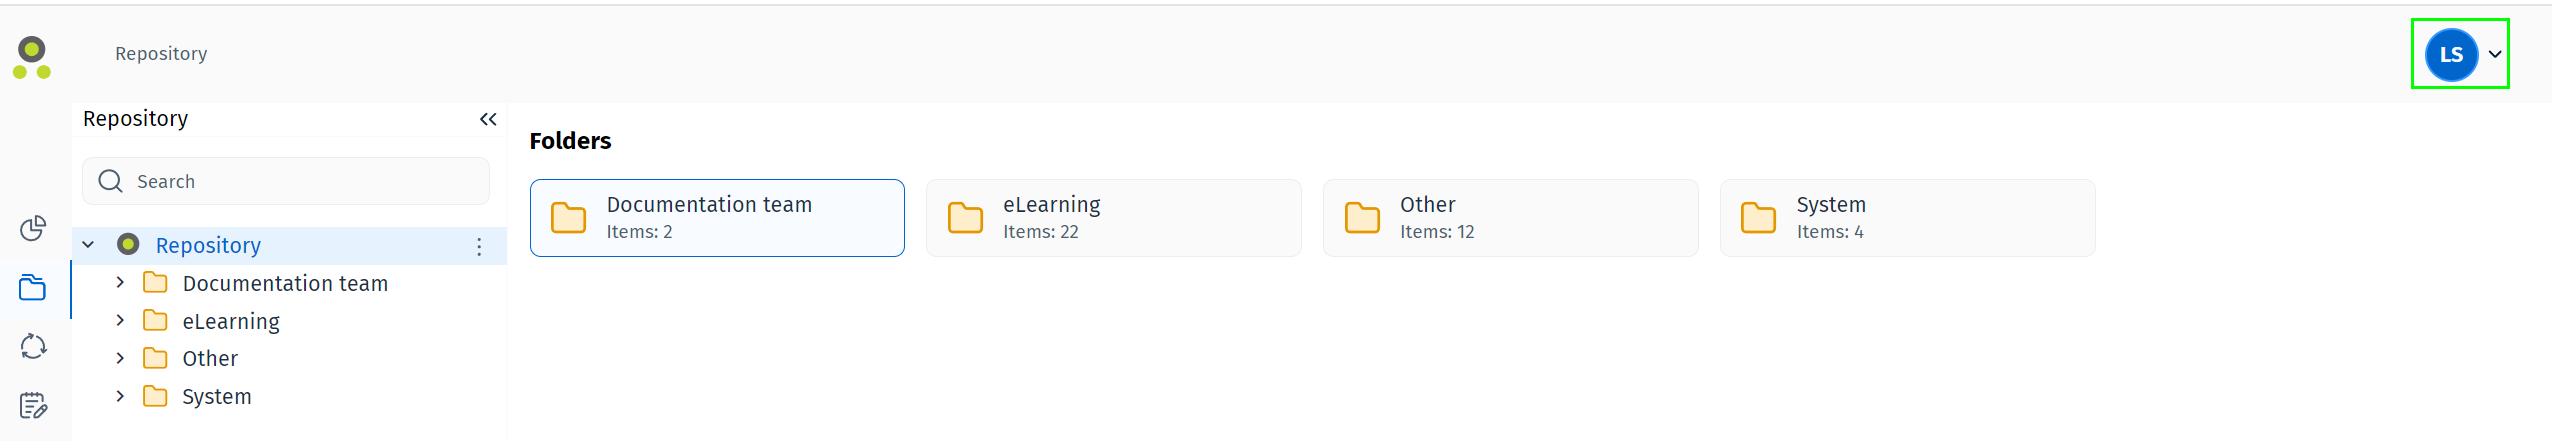2552x441 pixels.
Task: Focus the repository Search field
Action: [300, 181]
